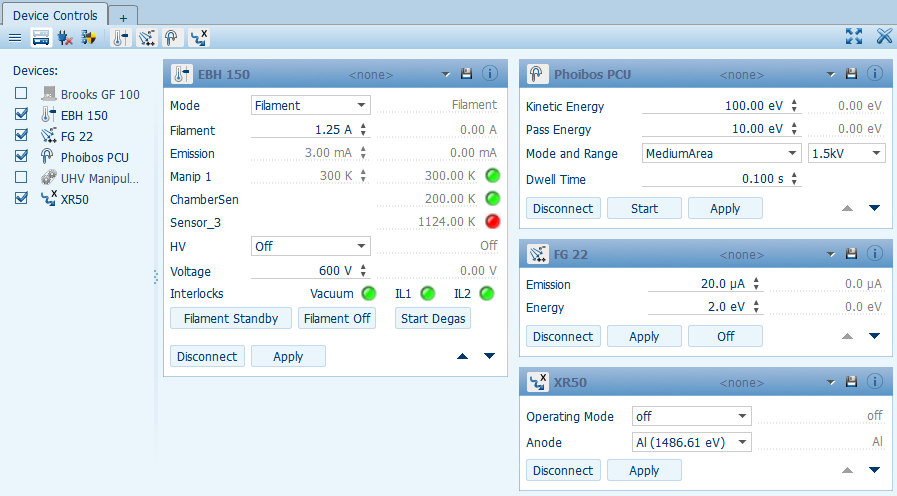Add a new tab with the plus button
This screenshot has width=897, height=496.
click(x=123, y=17)
